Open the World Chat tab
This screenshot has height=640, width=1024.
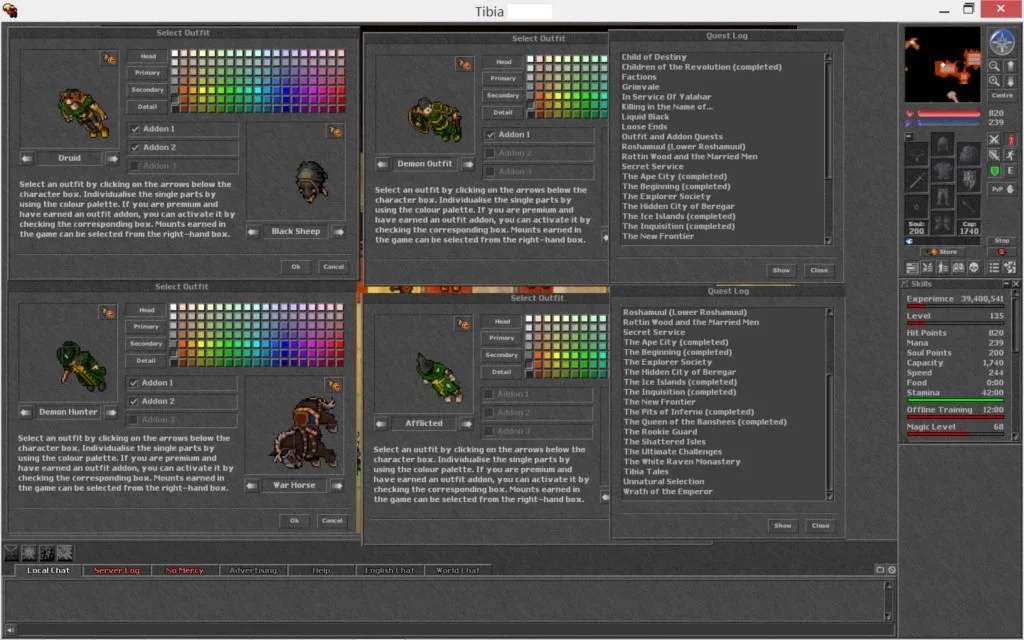click(x=458, y=570)
